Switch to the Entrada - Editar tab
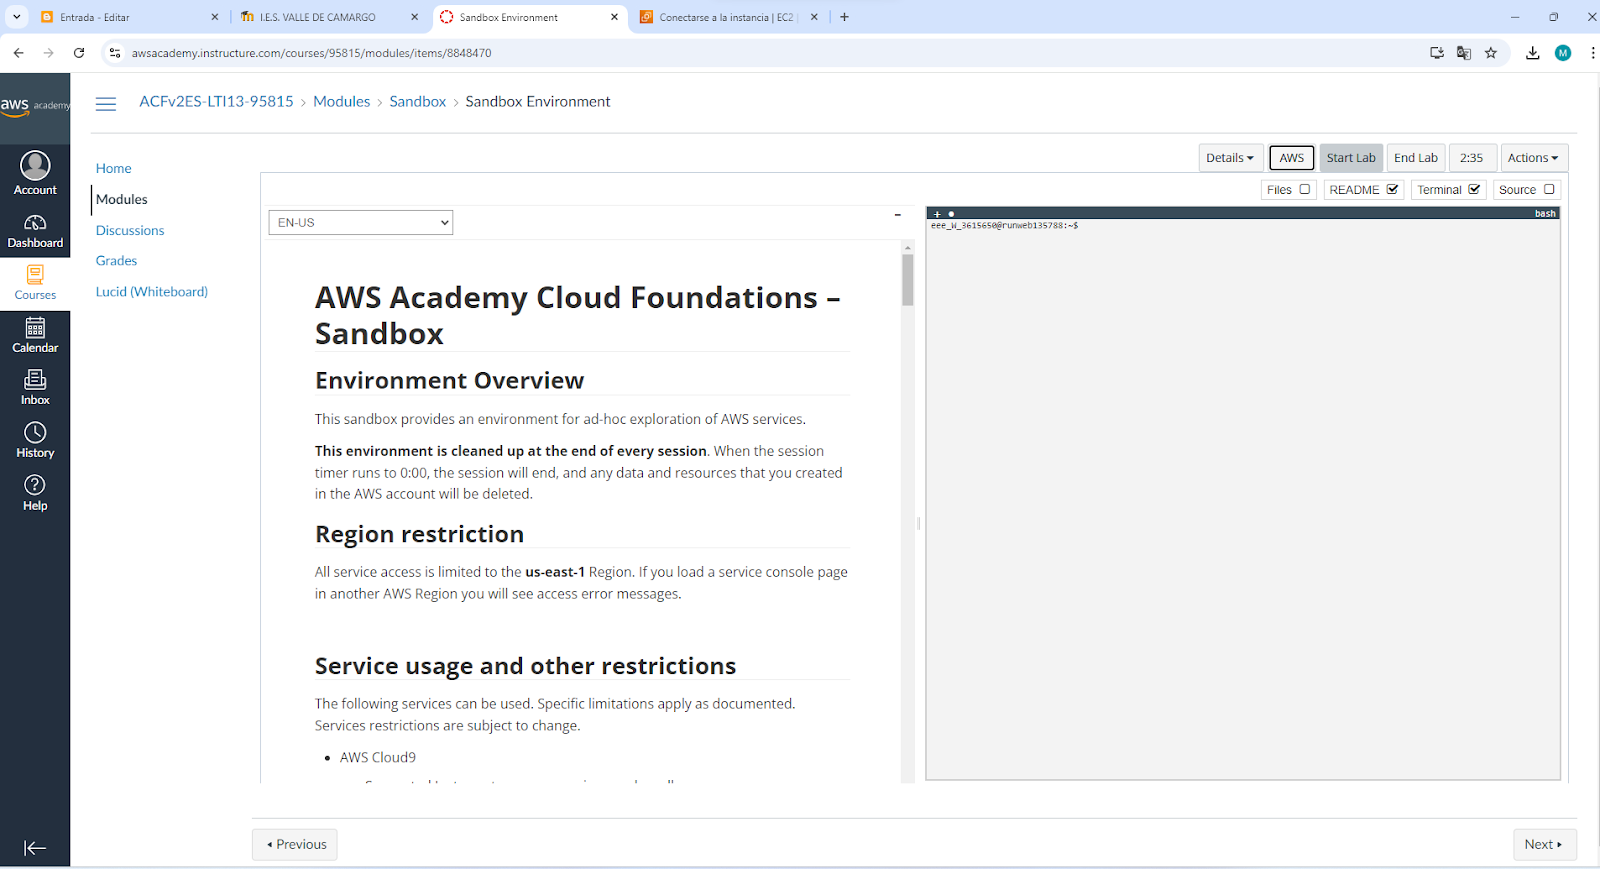 tap(130, 17)
